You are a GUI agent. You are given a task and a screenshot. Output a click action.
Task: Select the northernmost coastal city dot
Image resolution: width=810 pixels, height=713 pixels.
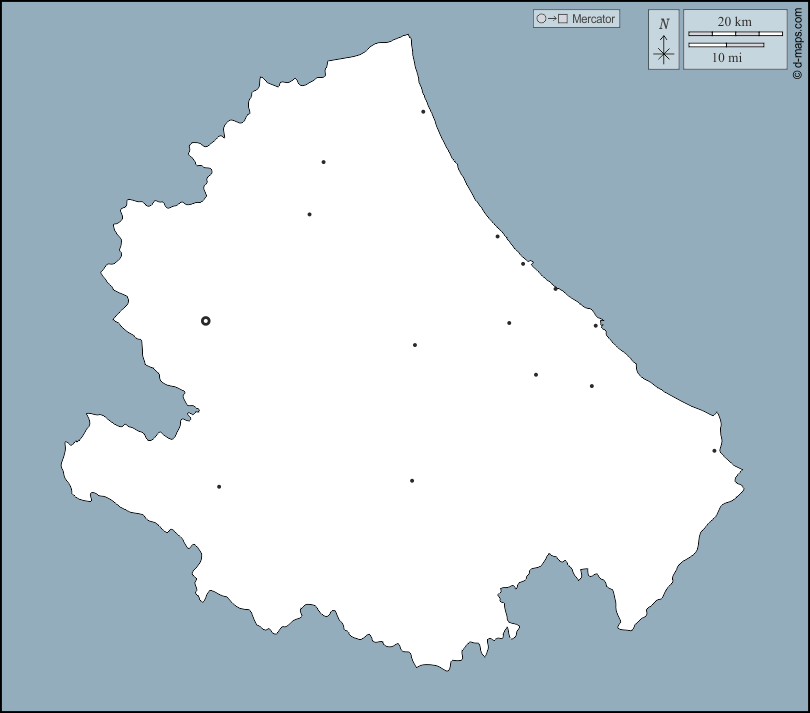click(423, 112)
